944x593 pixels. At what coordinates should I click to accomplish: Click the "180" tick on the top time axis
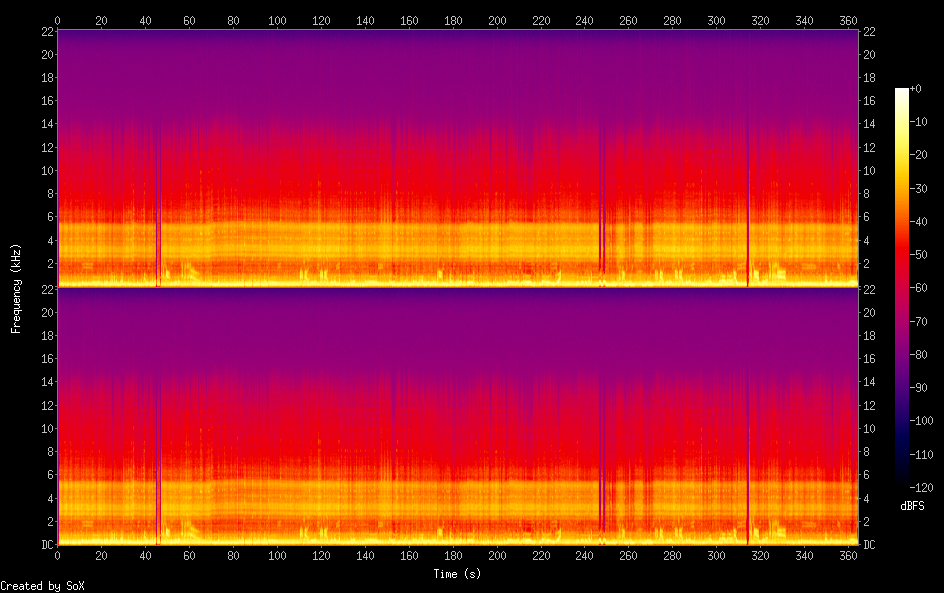tap(453, 20)
